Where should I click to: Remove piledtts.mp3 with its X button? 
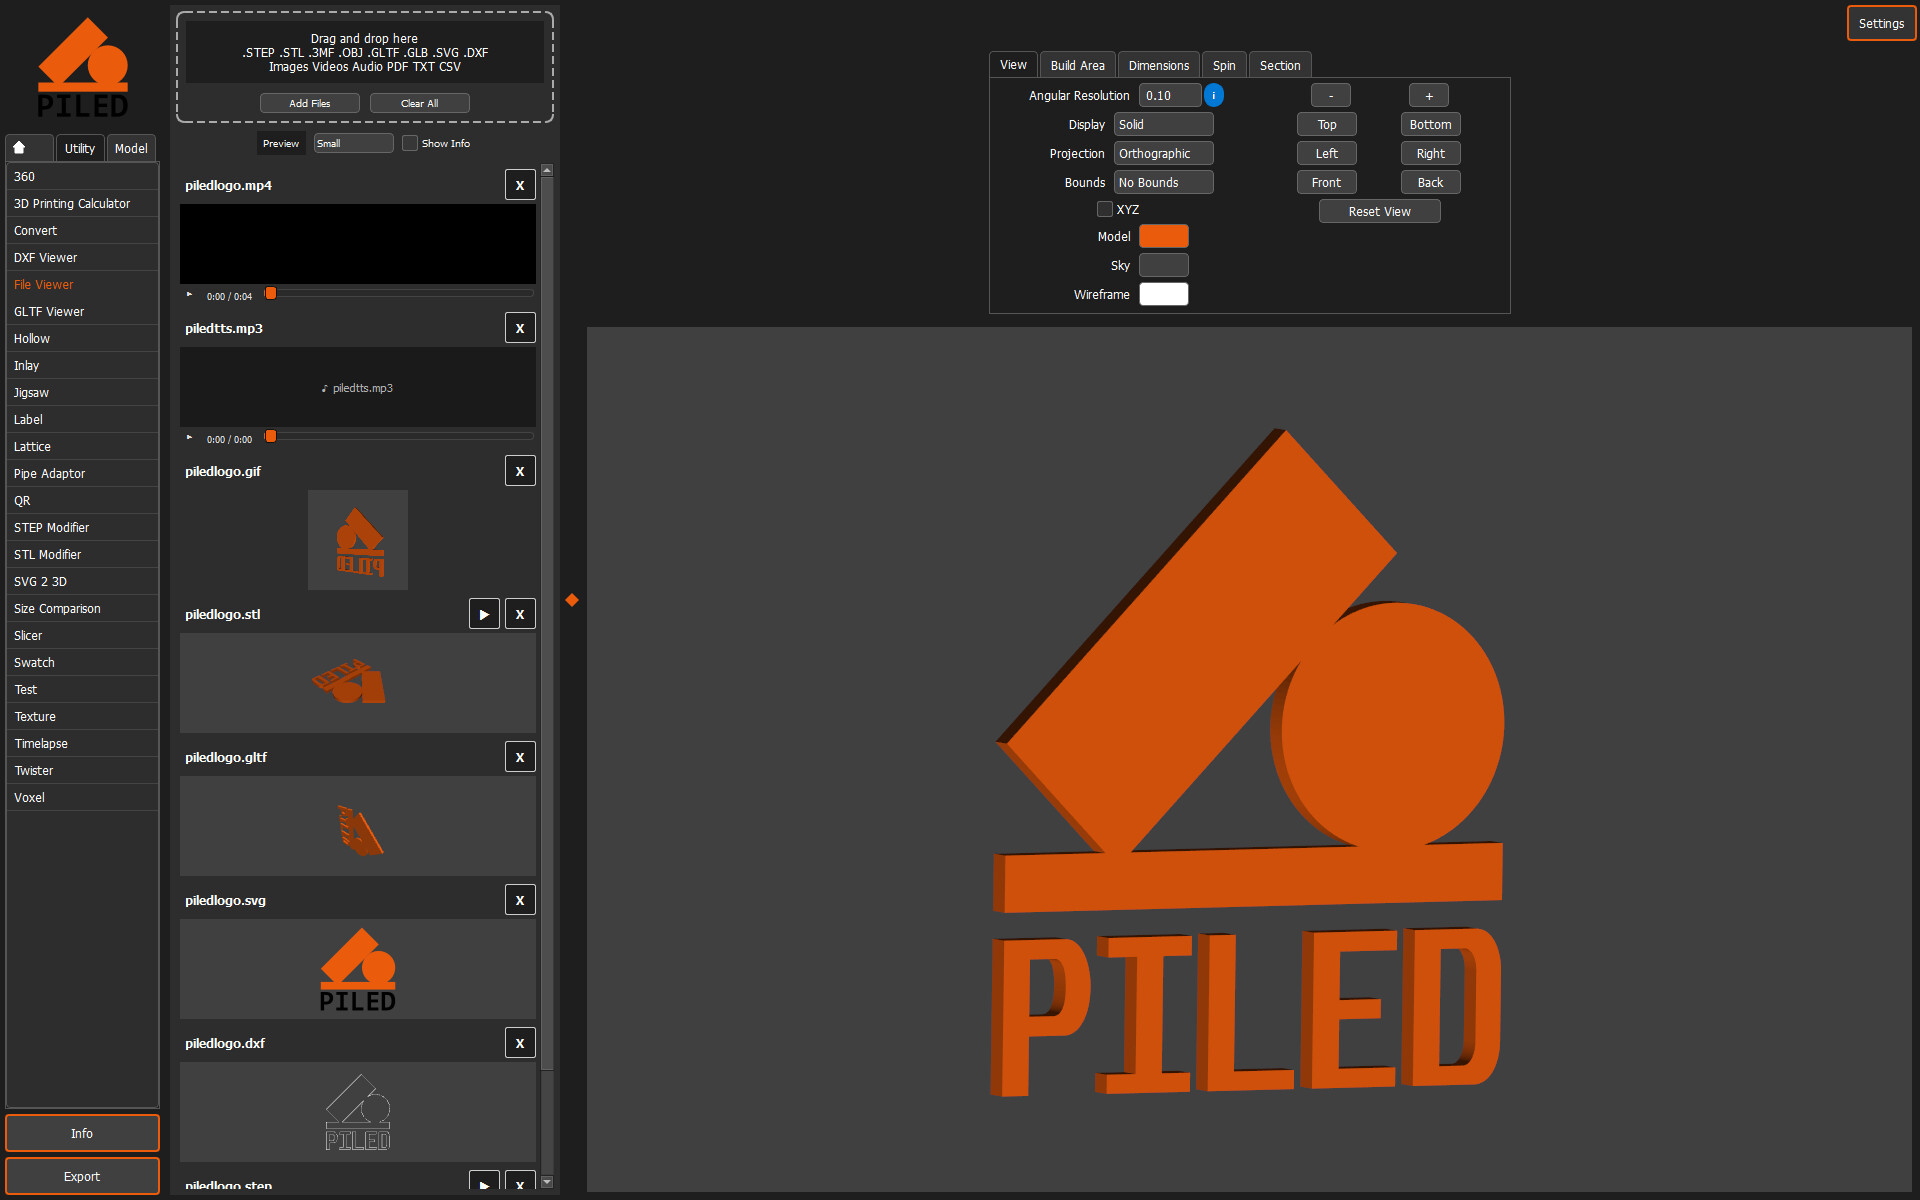(520, 328)
